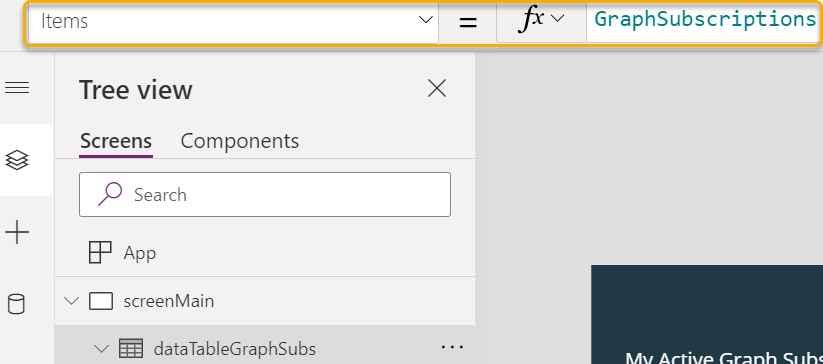This screenshot has height=364, width=823.
Task: Click the screenMain screen icon
Action: [101, 302]
